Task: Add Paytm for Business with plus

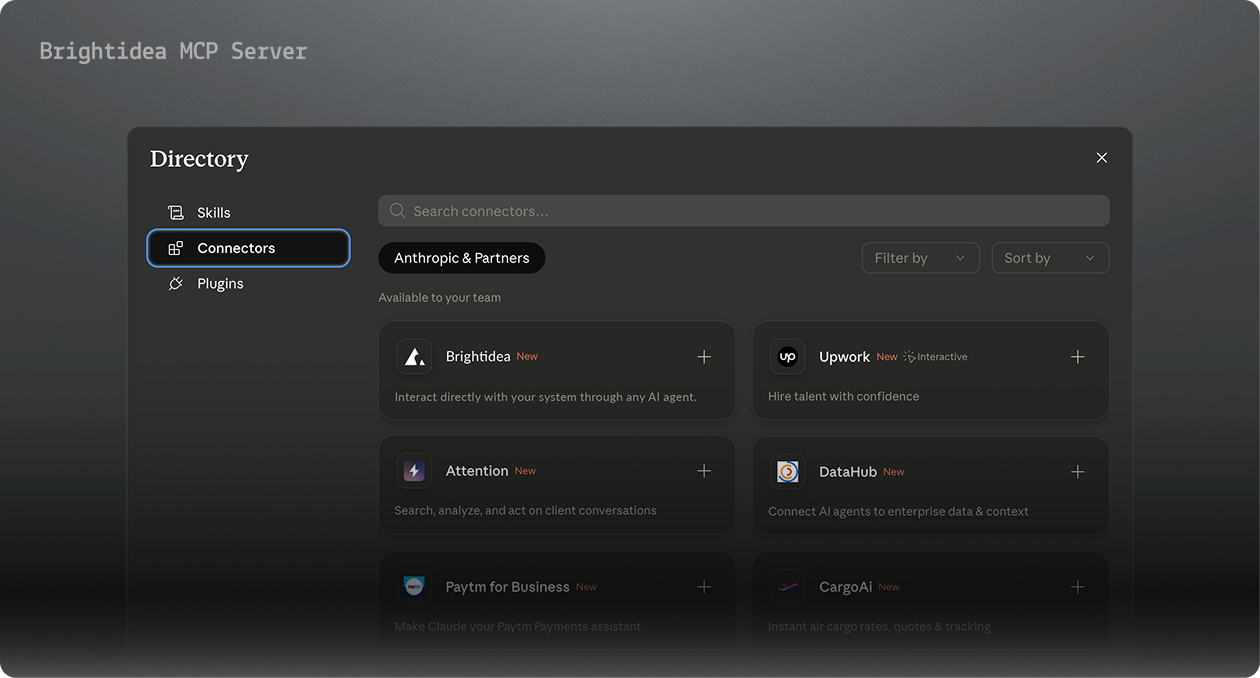Action: point(704,587)
